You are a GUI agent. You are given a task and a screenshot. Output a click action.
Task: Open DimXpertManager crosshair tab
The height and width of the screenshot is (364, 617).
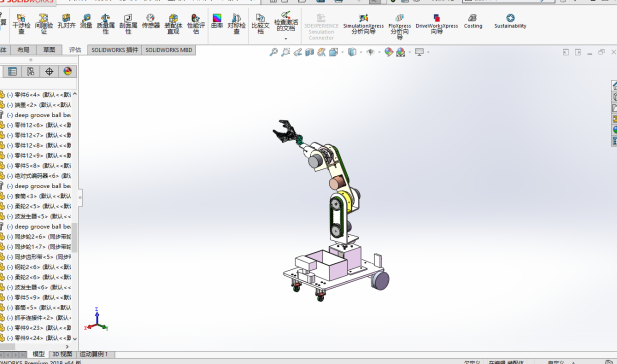pos(49,71)
